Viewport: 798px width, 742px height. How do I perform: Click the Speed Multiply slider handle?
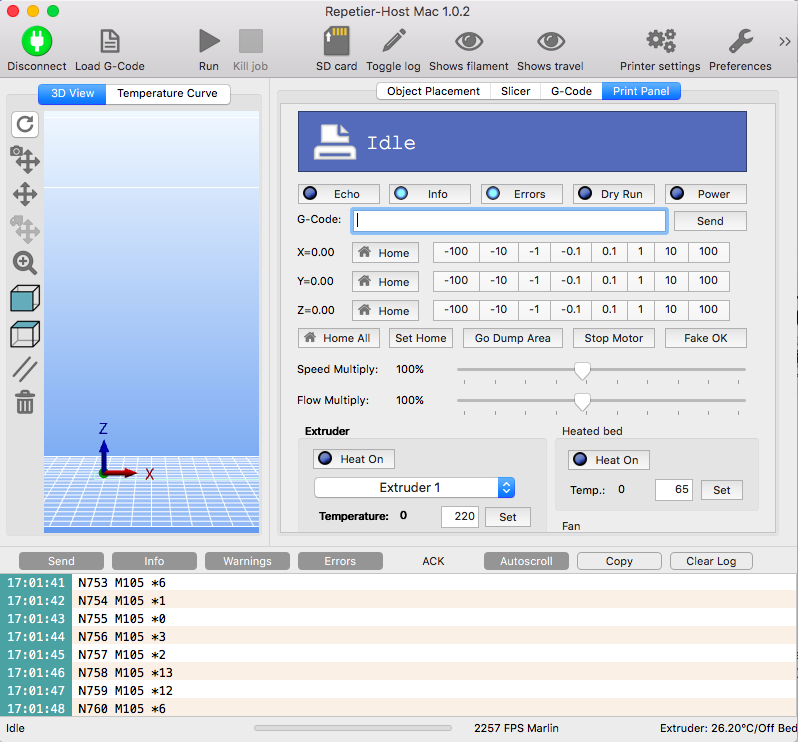582,371
